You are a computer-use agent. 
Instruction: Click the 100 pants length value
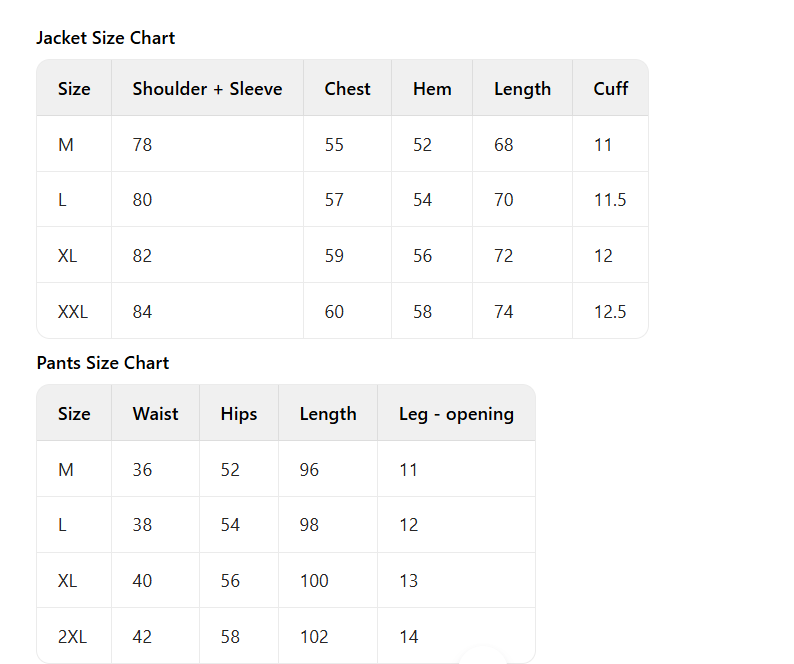point(314,581)
